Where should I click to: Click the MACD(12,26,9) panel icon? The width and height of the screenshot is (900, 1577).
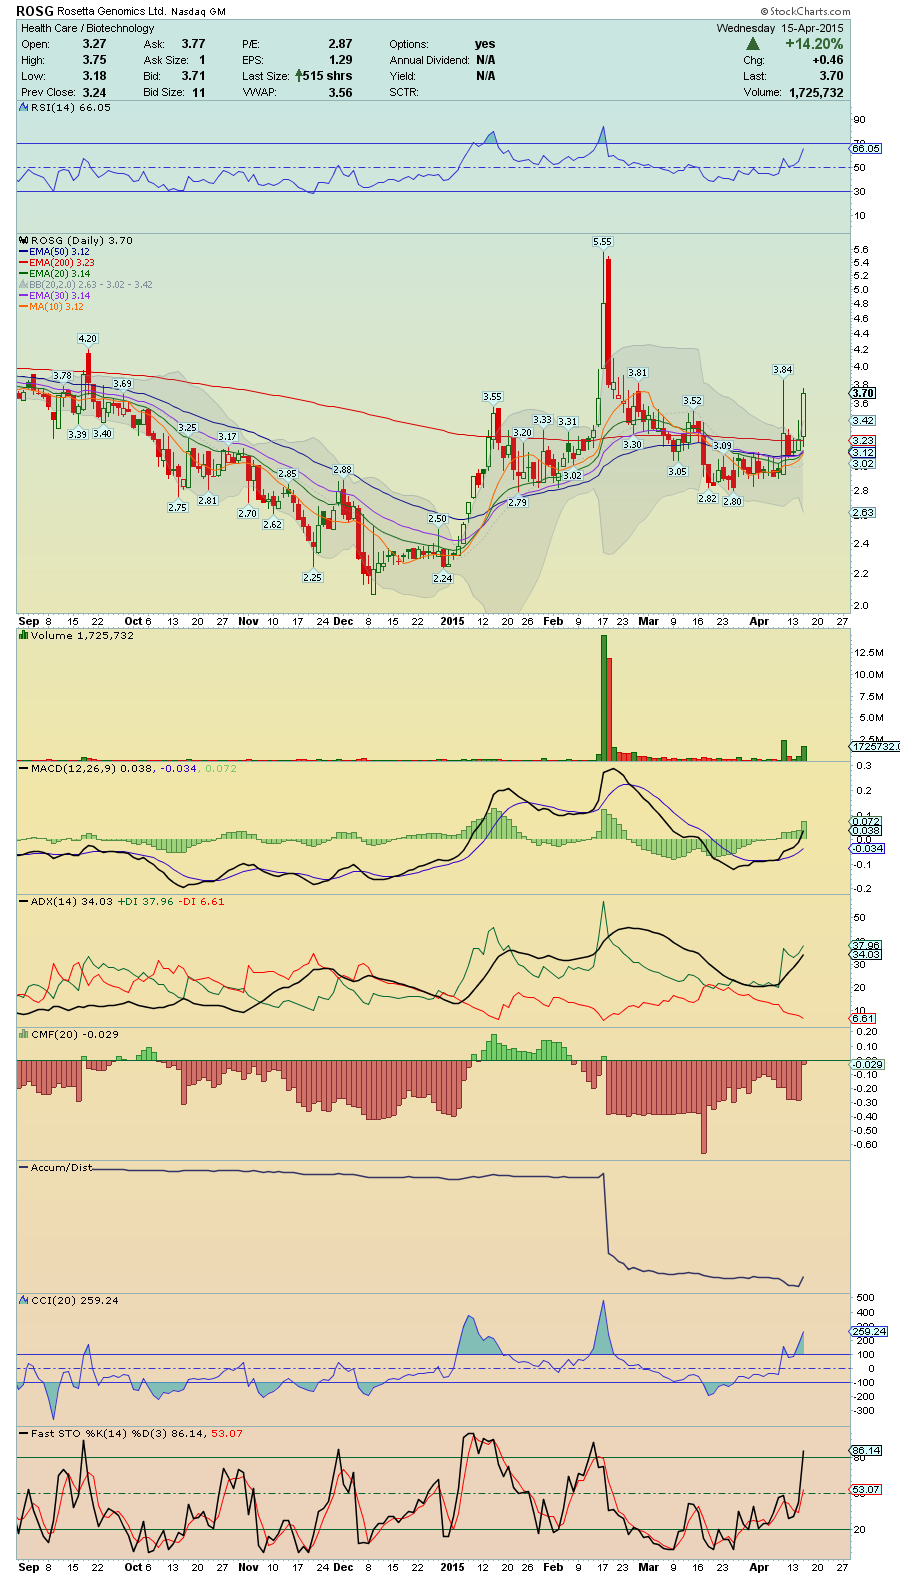(x=24, y=769)
